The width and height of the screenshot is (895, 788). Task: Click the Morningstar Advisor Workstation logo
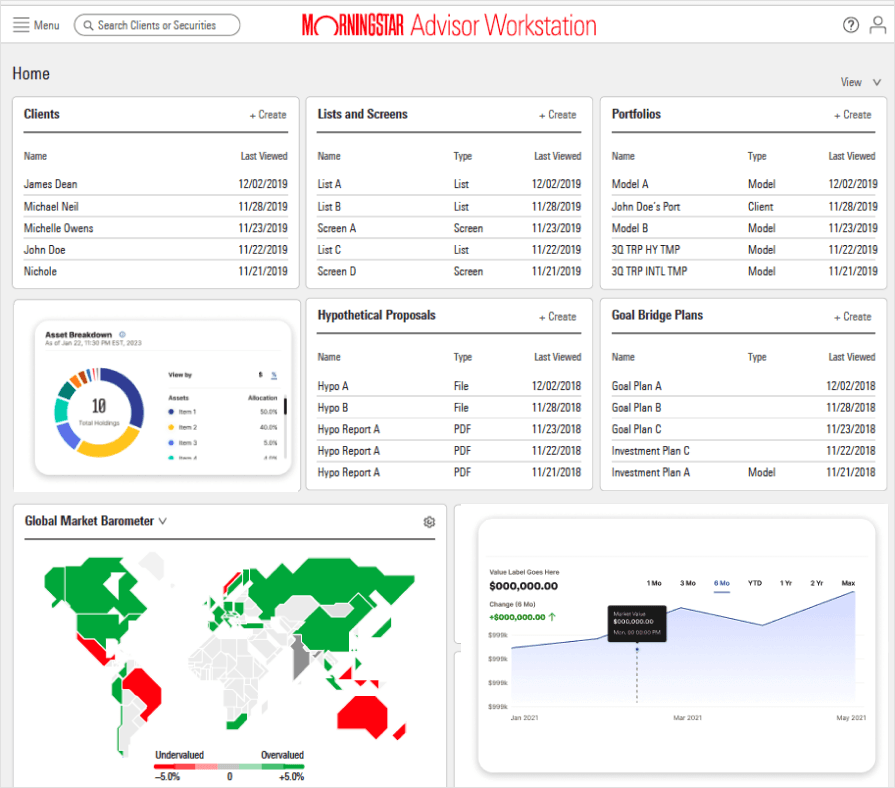point(449,25)
